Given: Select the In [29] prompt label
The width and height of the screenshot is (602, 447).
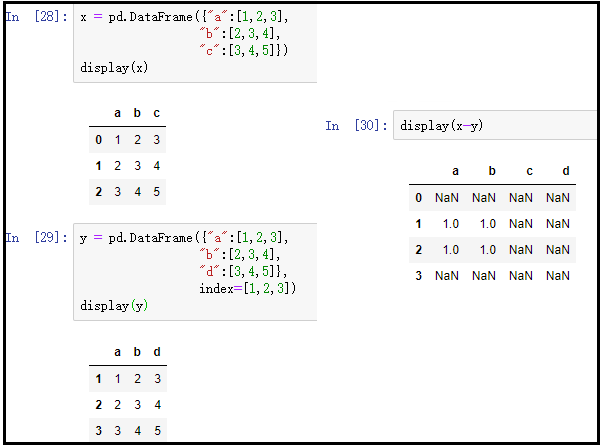Looking at the screenshot, I should (37, 238).
